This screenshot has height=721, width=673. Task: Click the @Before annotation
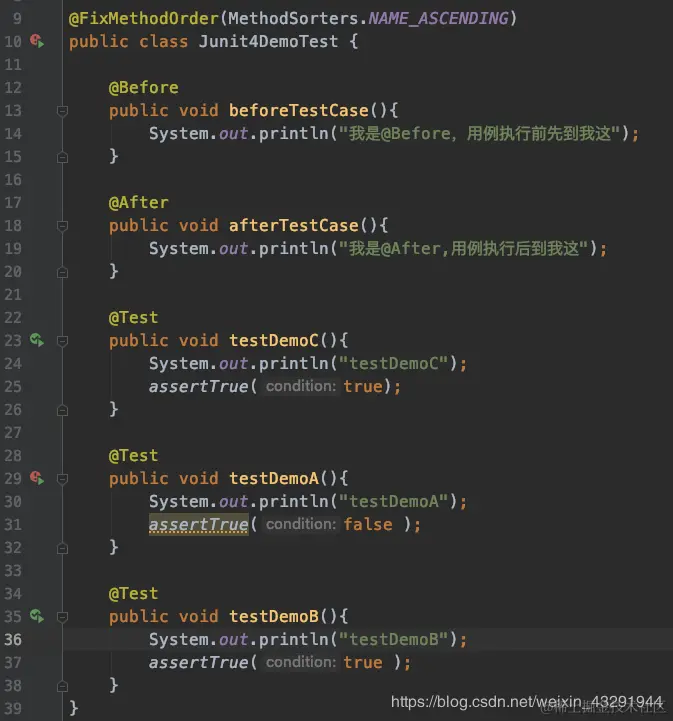point(143,87)
